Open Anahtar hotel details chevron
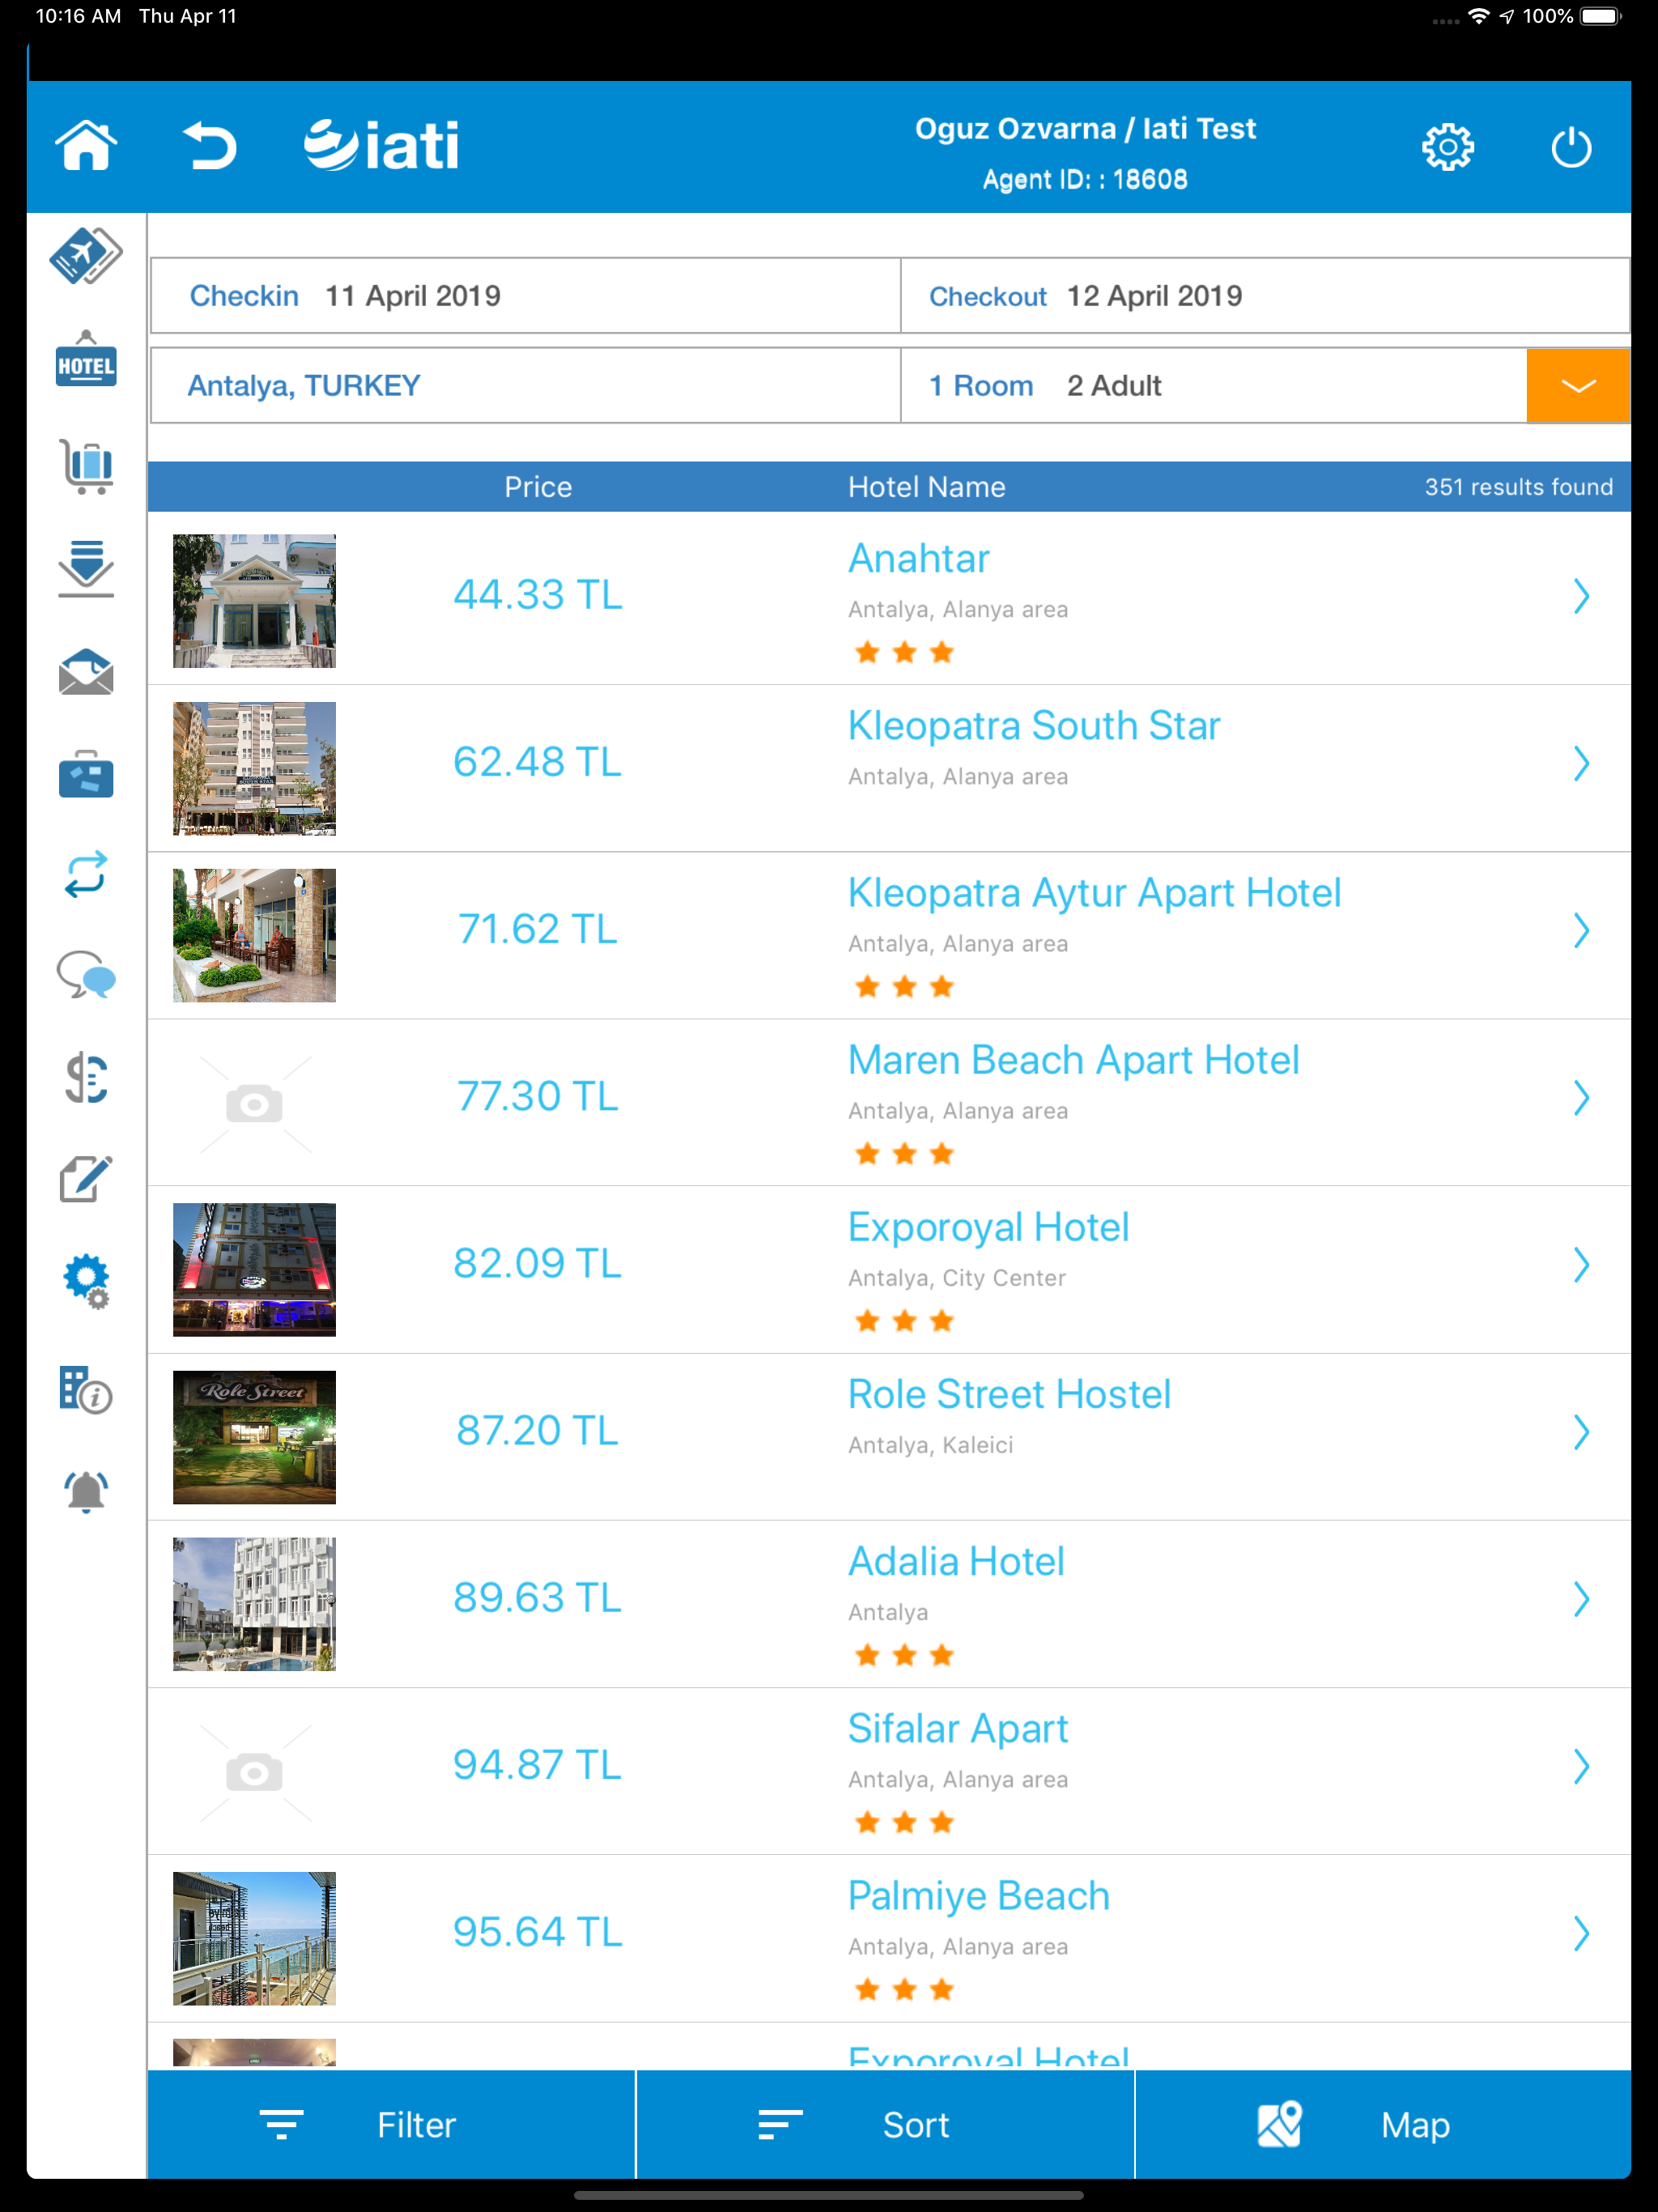 tap(1581, 597)
